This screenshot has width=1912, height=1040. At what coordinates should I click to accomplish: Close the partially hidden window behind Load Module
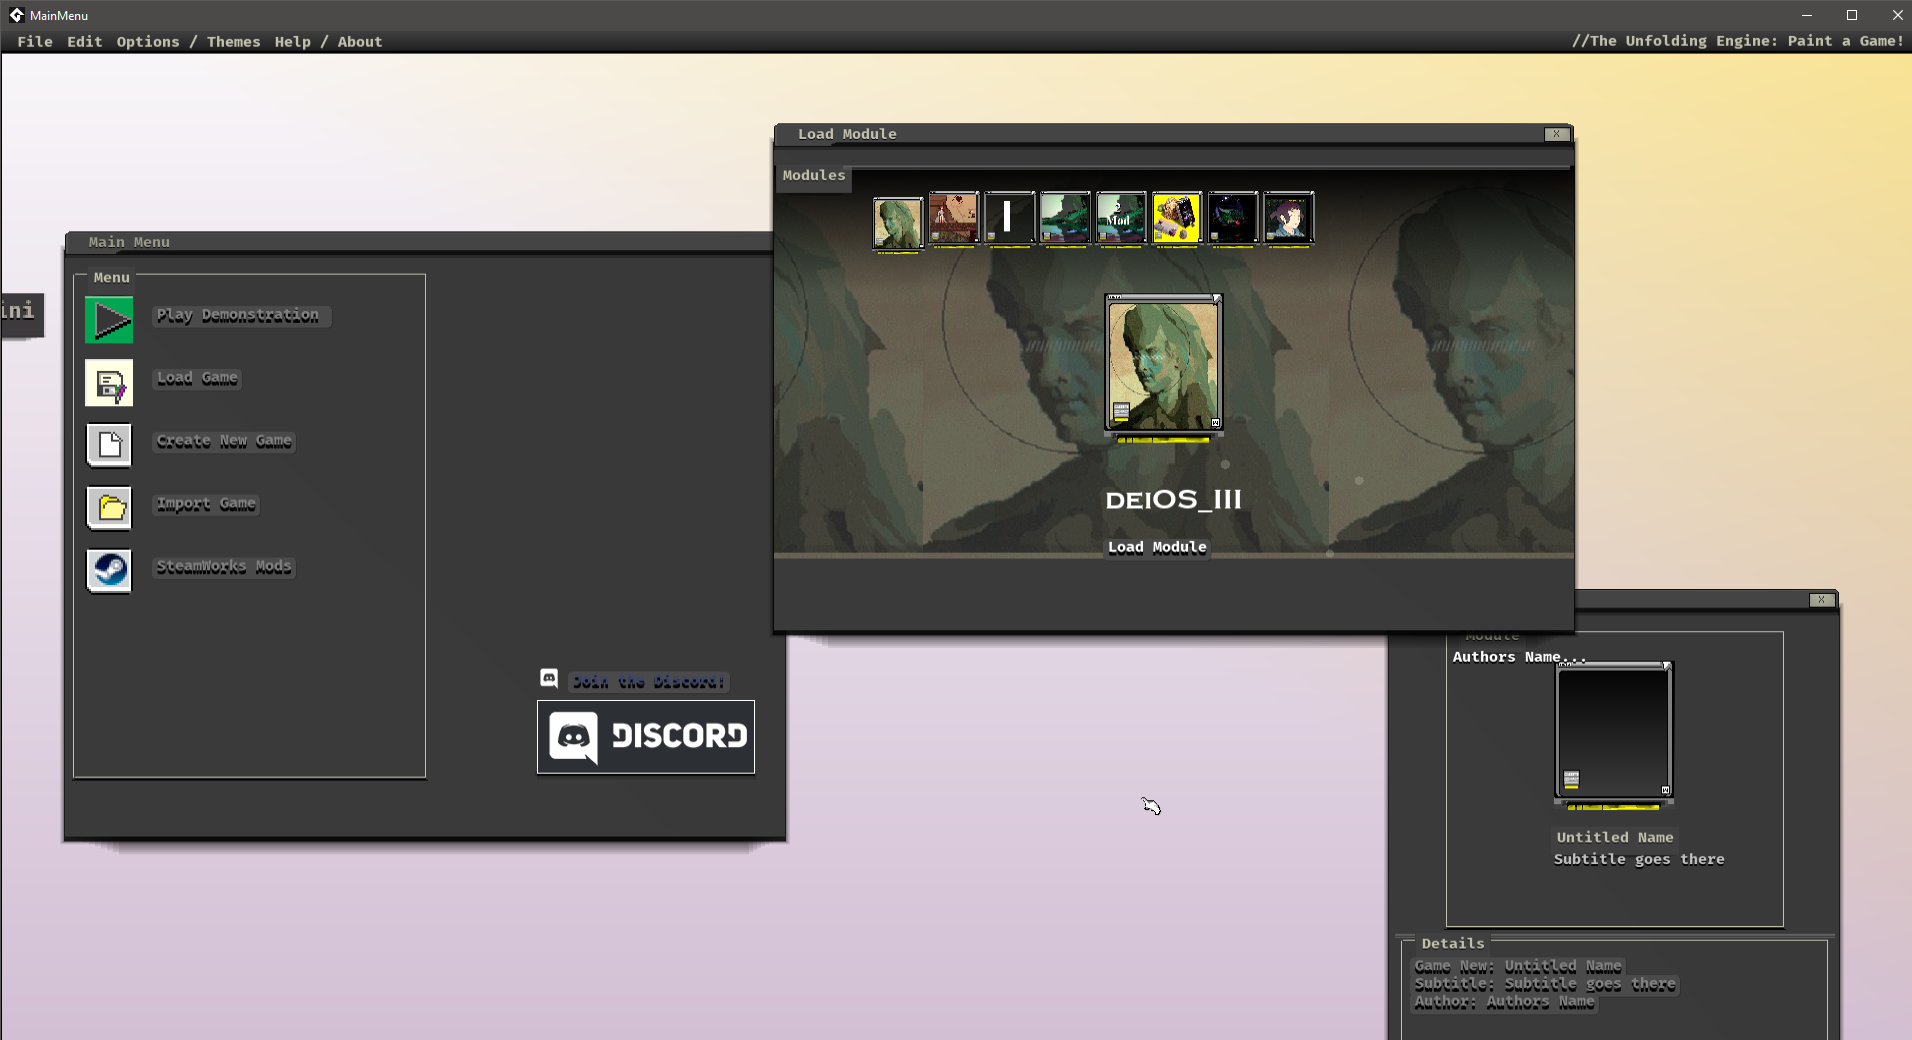click(1822, 600)
